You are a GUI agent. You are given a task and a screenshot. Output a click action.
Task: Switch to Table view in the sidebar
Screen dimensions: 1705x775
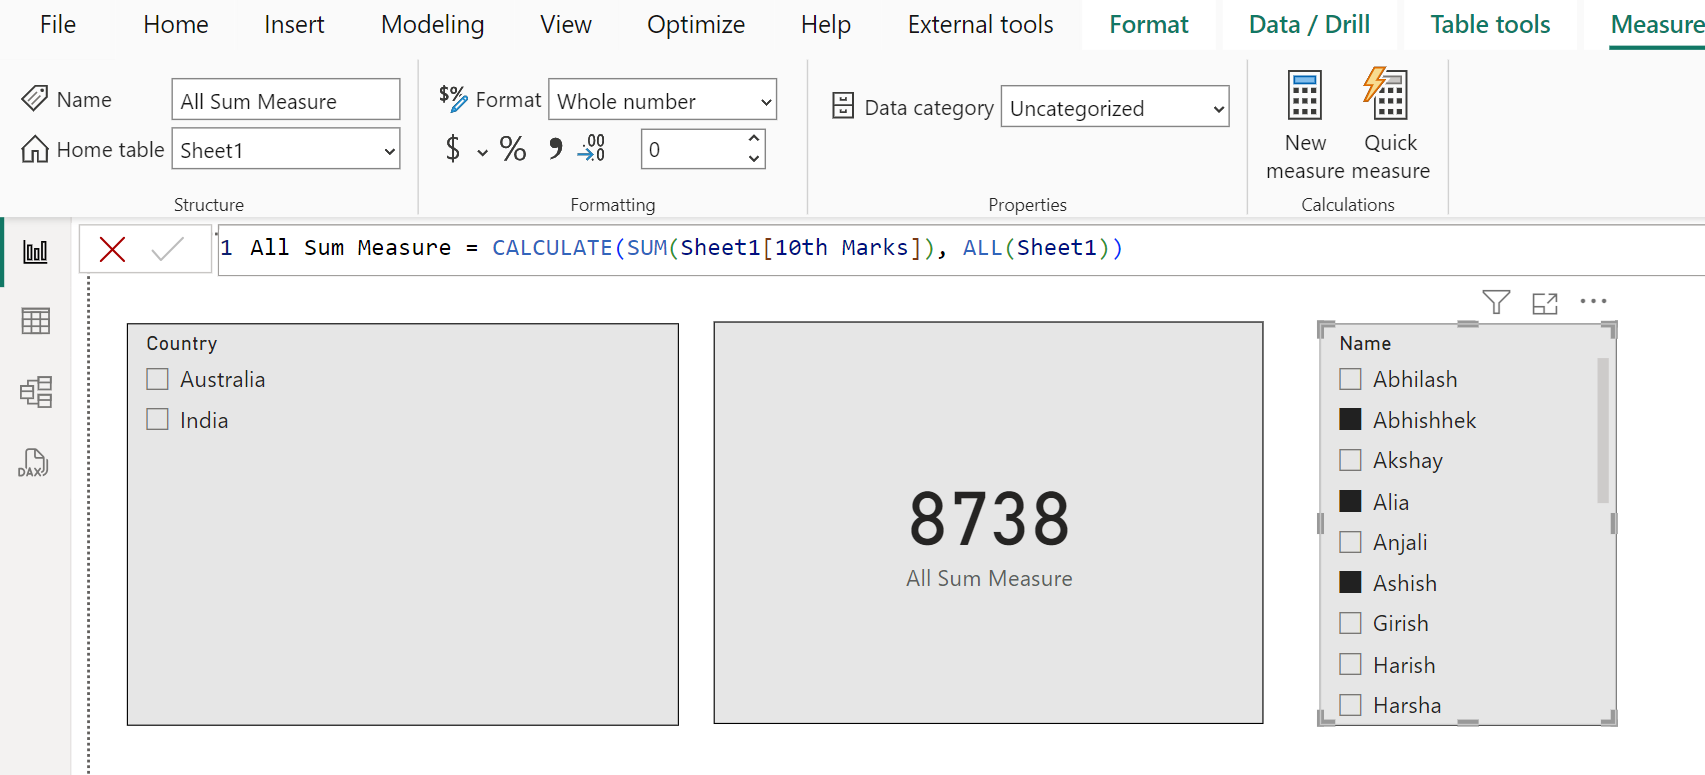tap(35, 321)
